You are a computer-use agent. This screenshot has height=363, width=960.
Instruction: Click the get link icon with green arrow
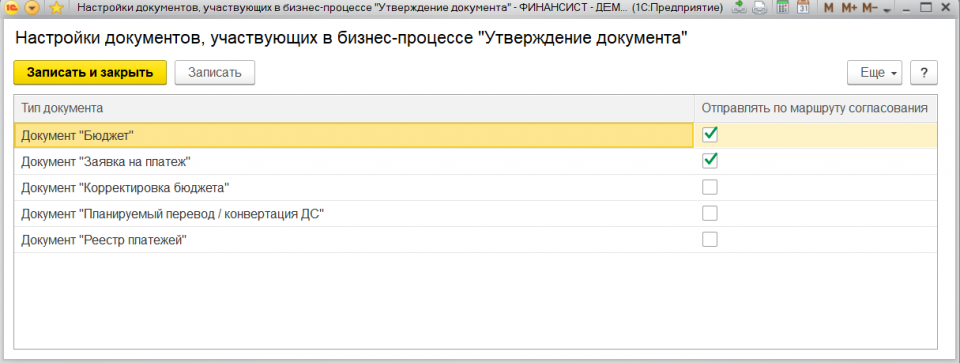point(739,8)
